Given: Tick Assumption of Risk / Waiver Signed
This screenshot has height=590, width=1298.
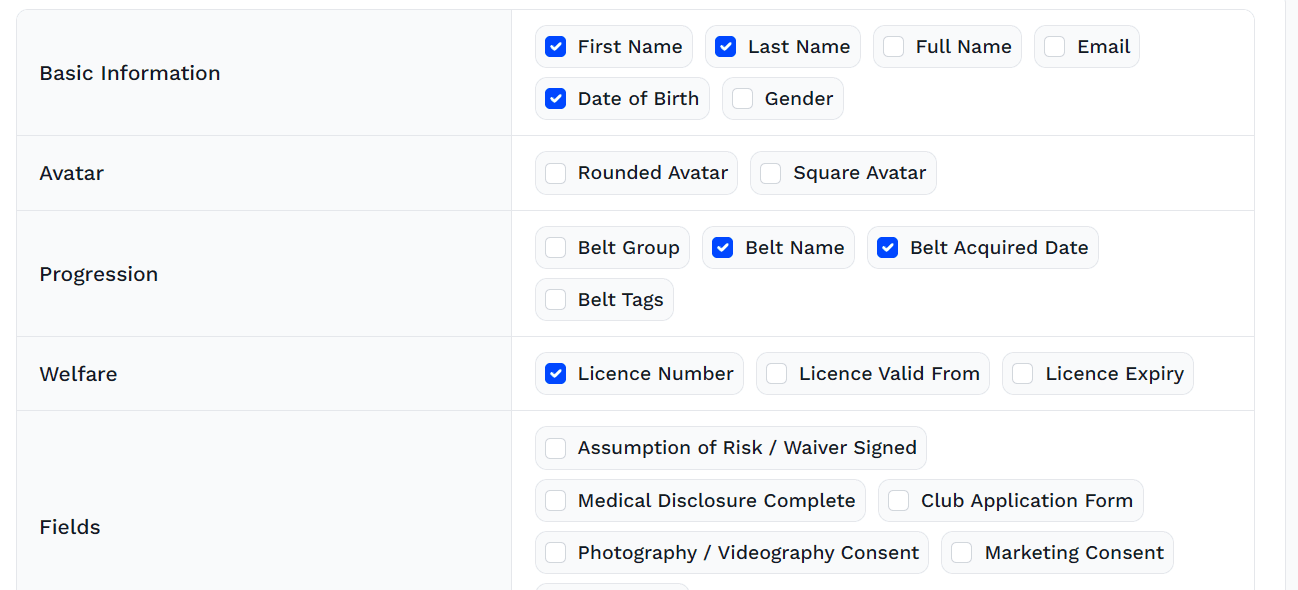Looking at the screenshot, I should [556, 448].
